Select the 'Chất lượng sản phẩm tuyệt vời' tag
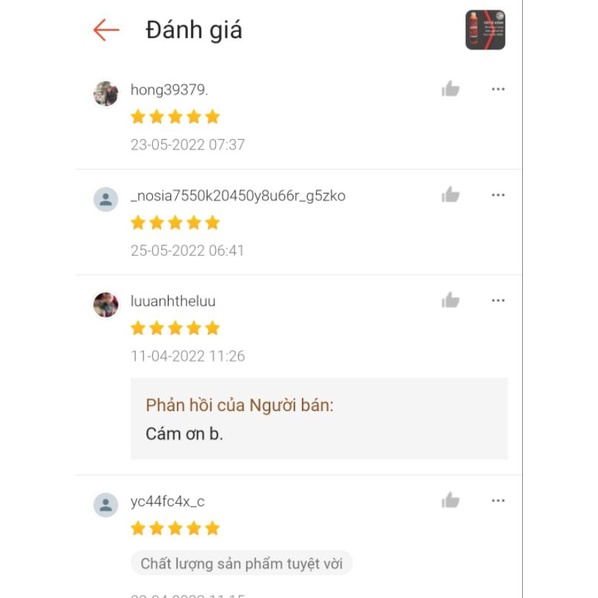This screenshot has width=598, height=598. [241, 563]
